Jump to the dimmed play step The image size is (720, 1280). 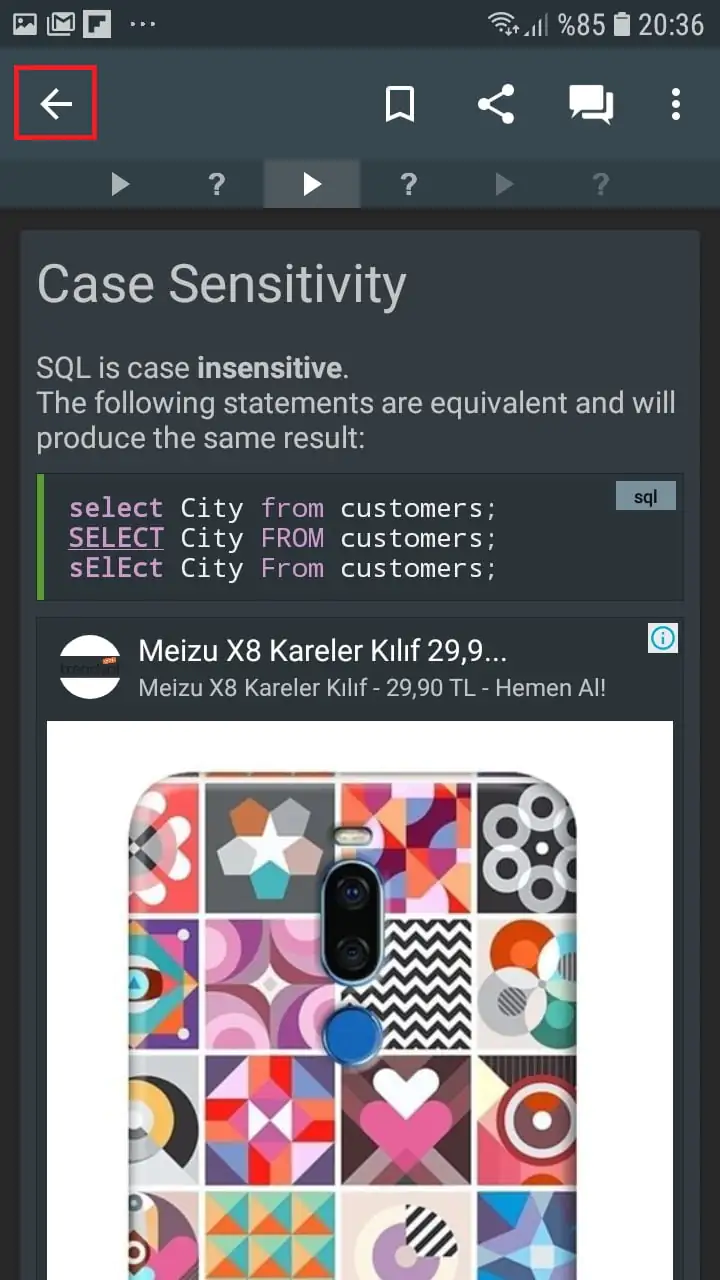[504, 184]
